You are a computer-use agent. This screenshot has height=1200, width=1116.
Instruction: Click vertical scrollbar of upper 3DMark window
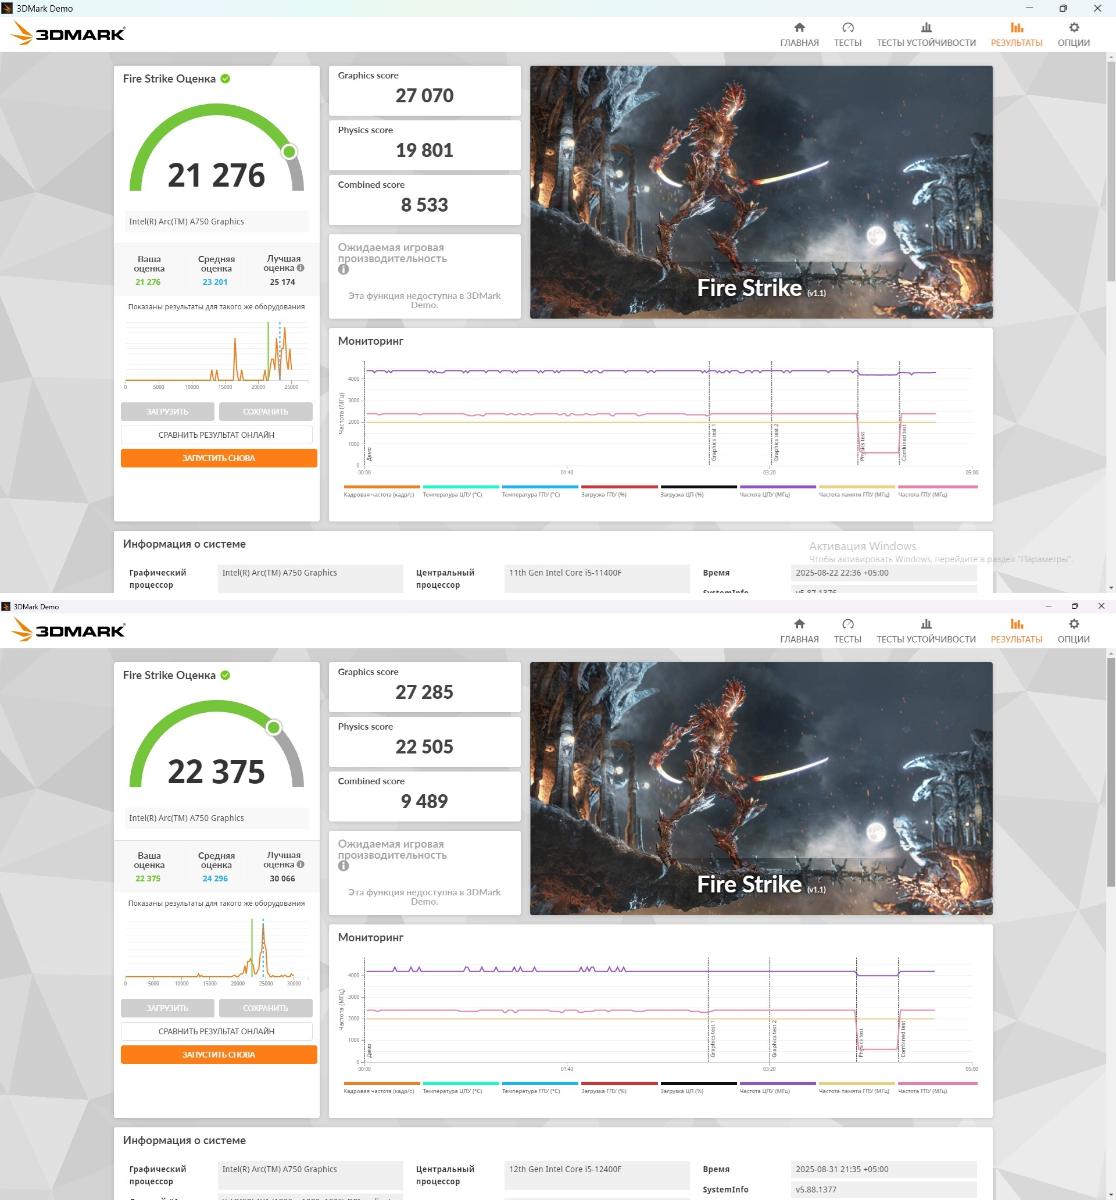tap(1110, 170)
